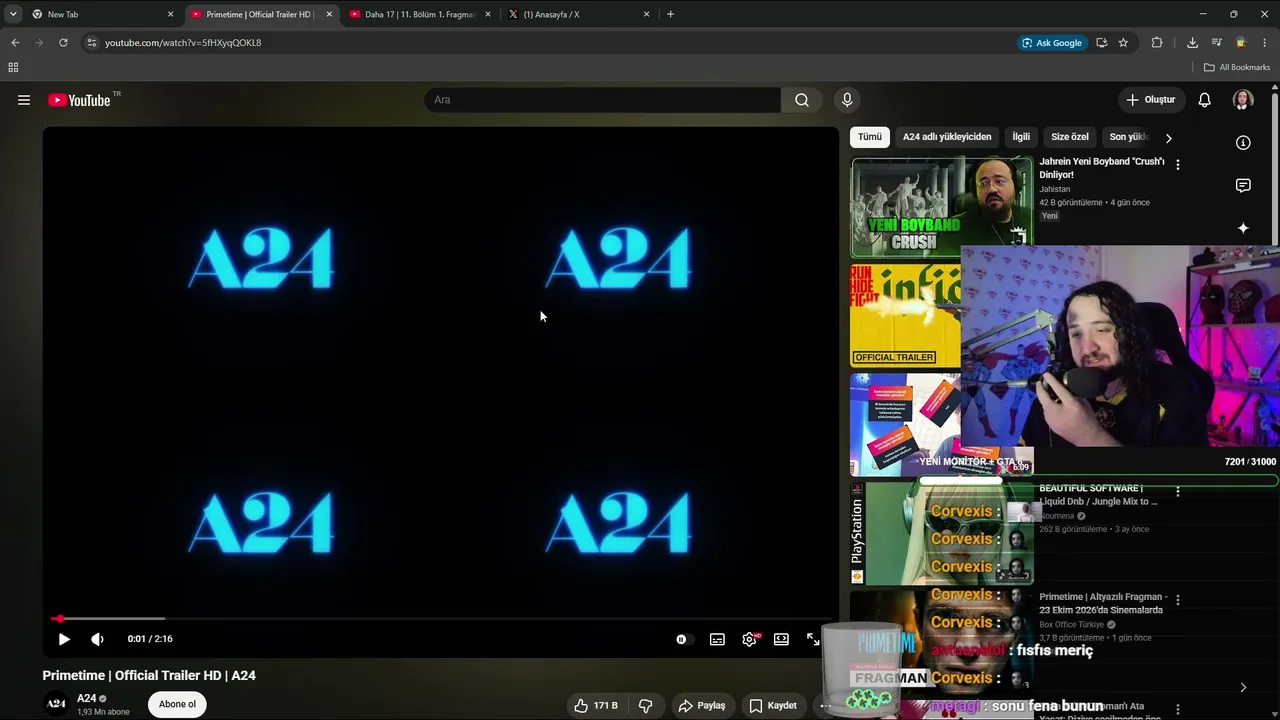The image size is (1280, 720).
Task: Click the Ask Google lens button
Action: 1051,43
